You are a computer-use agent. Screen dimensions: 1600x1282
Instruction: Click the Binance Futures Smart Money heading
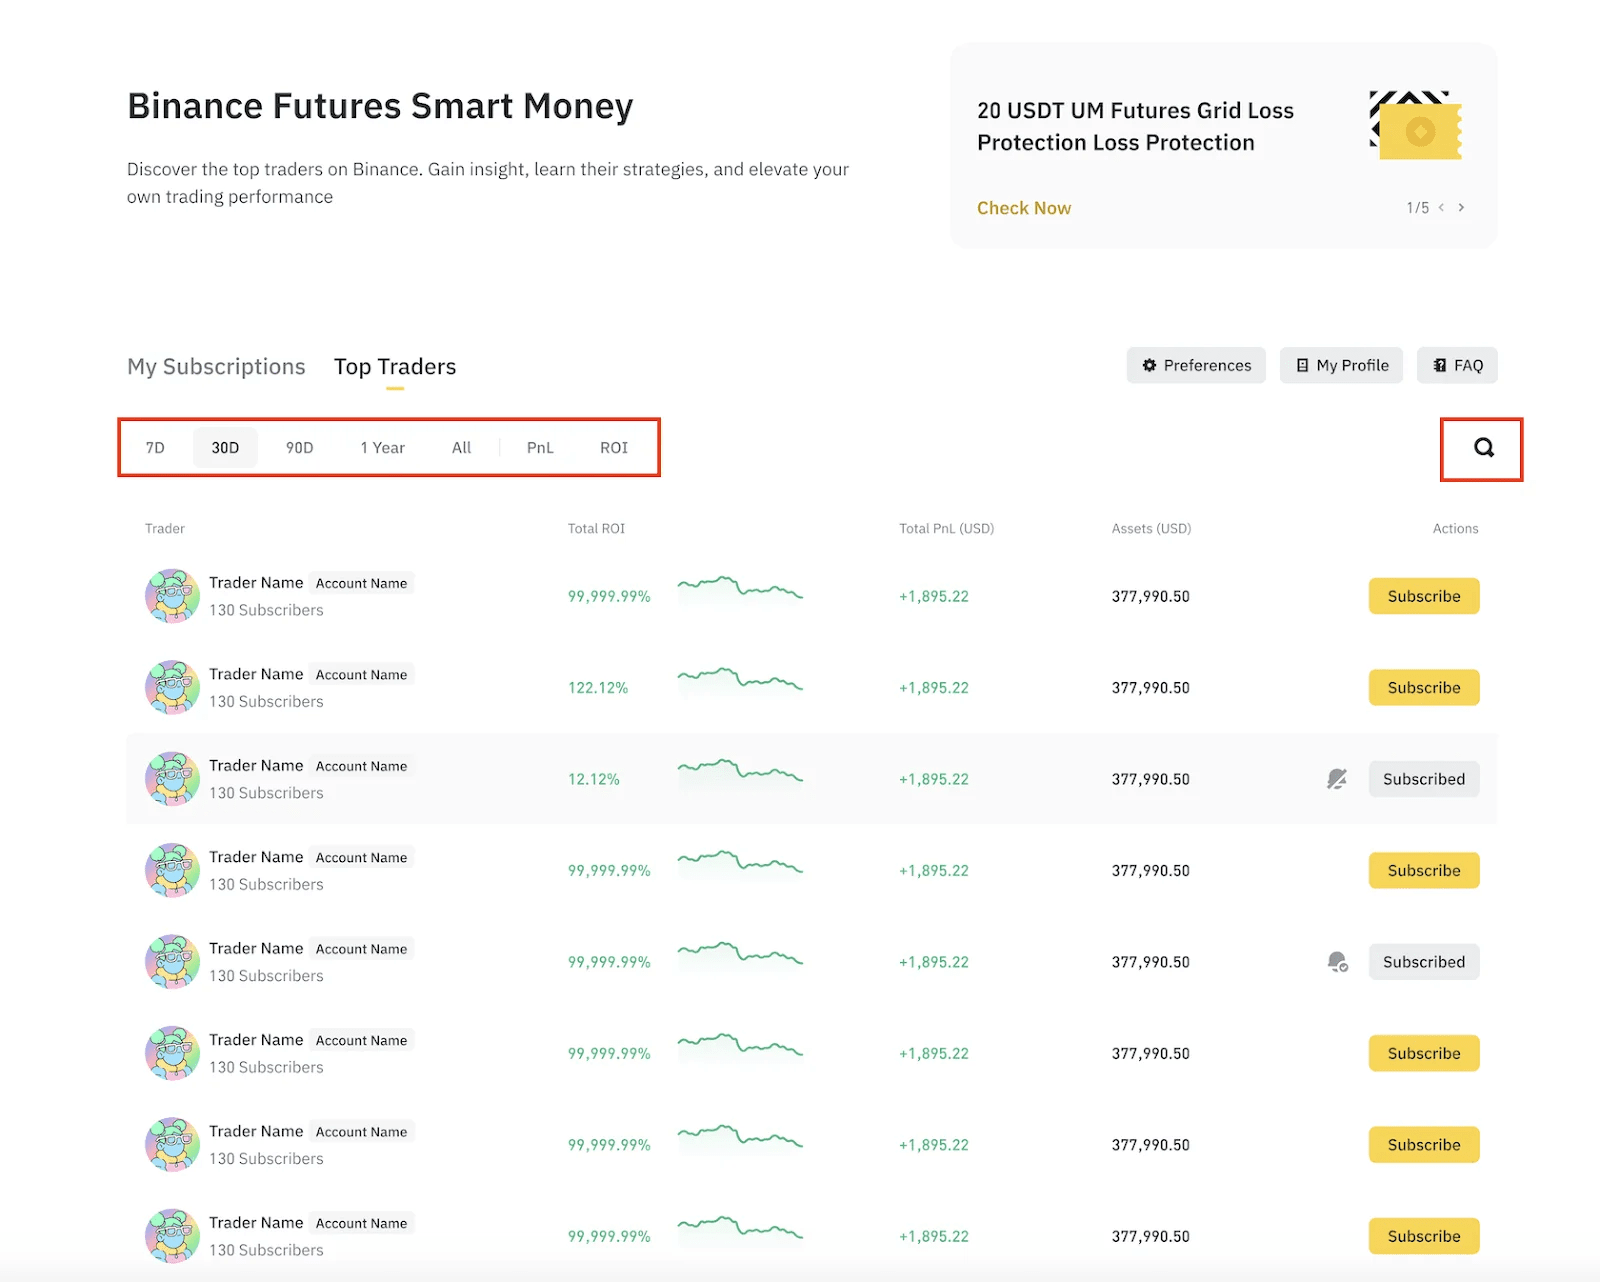tap(380, 106)
